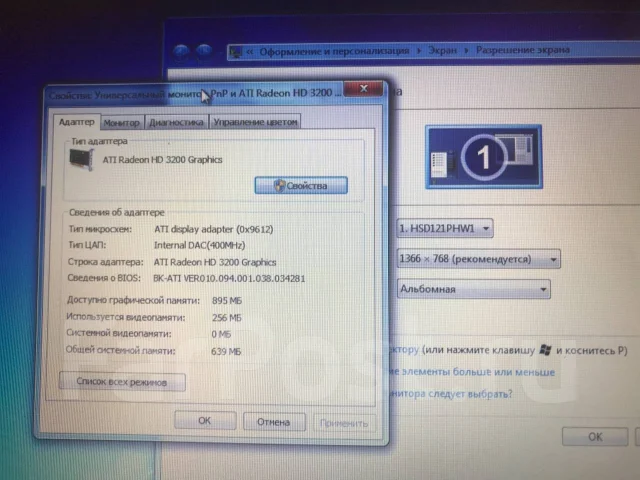The width and height of the screenshot is (640, 480).
Task: Click Оформление и персонализация breadcrumb
Action: (334, 51)
